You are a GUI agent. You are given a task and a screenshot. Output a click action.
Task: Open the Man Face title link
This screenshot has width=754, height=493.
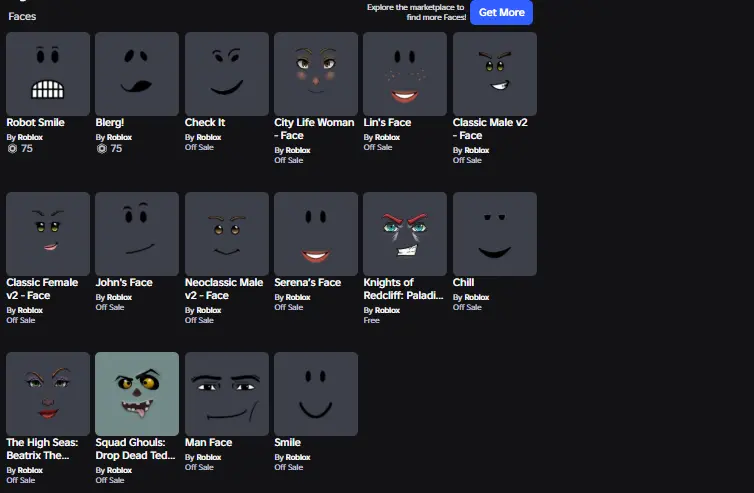[208, 443]
